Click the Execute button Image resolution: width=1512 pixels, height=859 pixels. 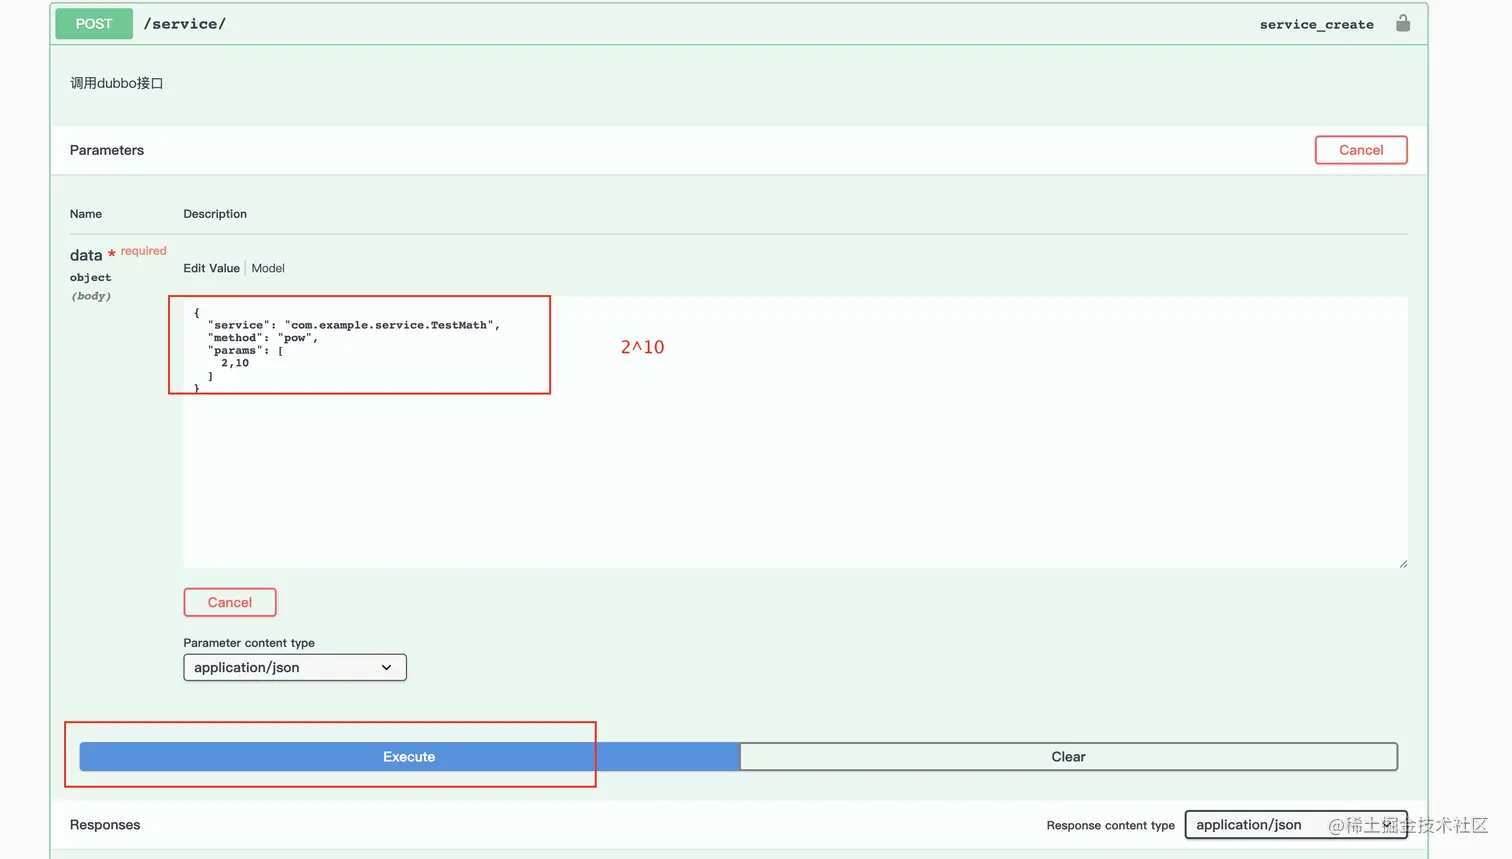pyautogui.click(x=409, y=757)
